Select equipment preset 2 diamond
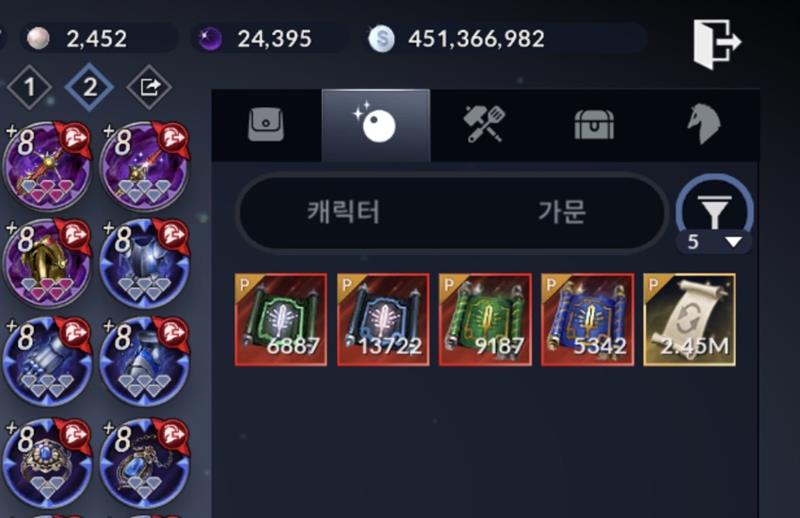800x518 pixels. (89, 87)
